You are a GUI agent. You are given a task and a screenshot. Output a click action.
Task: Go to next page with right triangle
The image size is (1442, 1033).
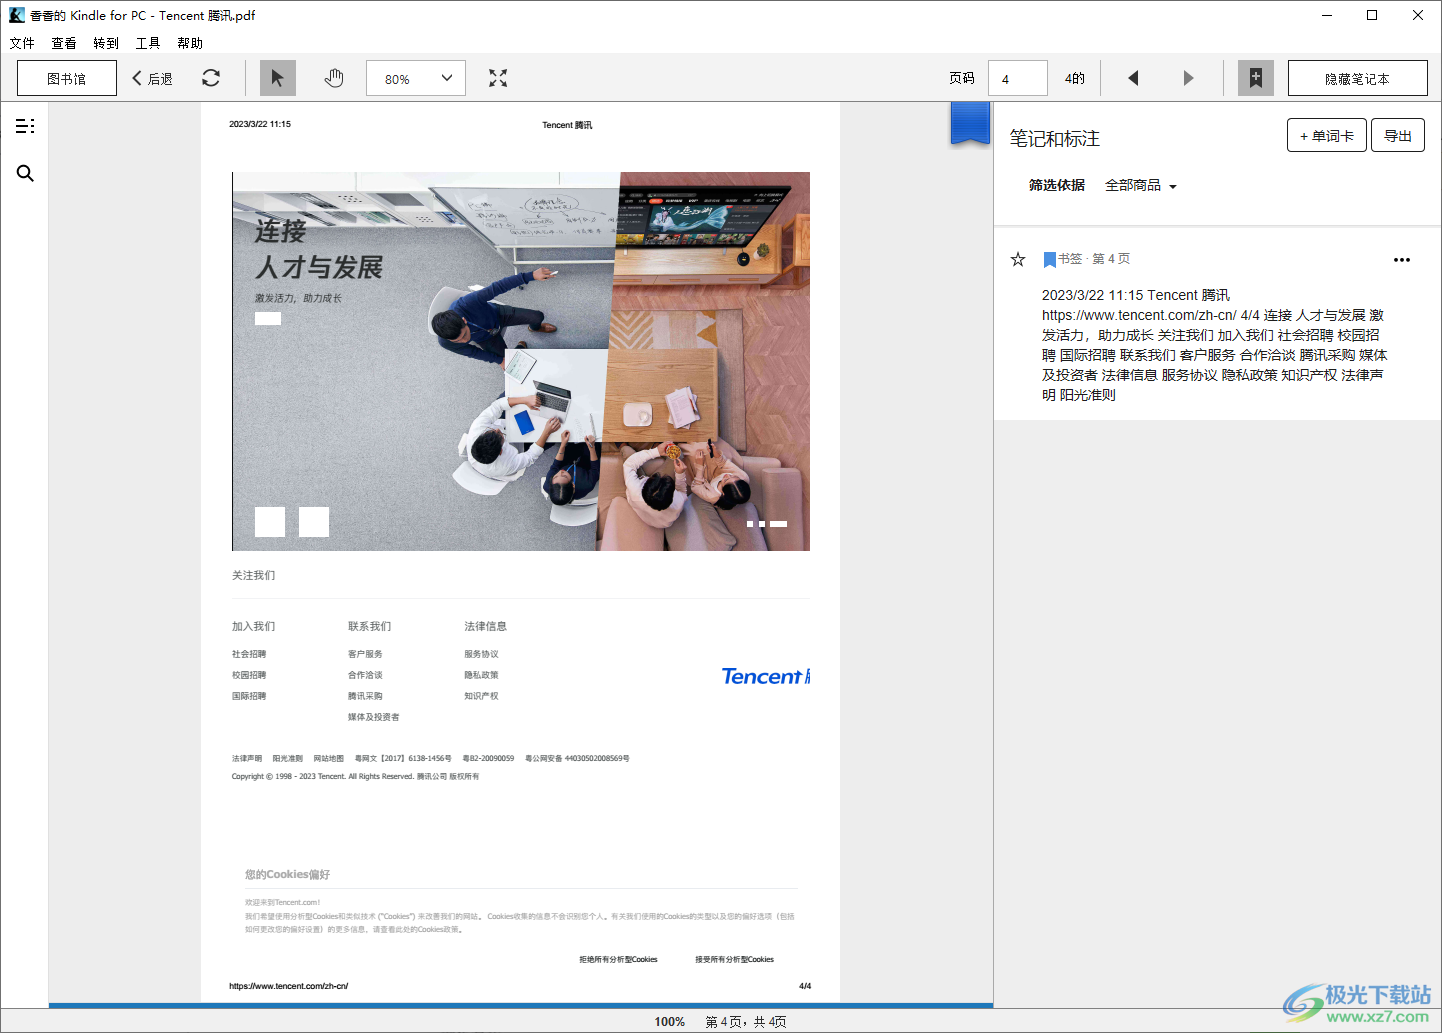pos(1188,78)
